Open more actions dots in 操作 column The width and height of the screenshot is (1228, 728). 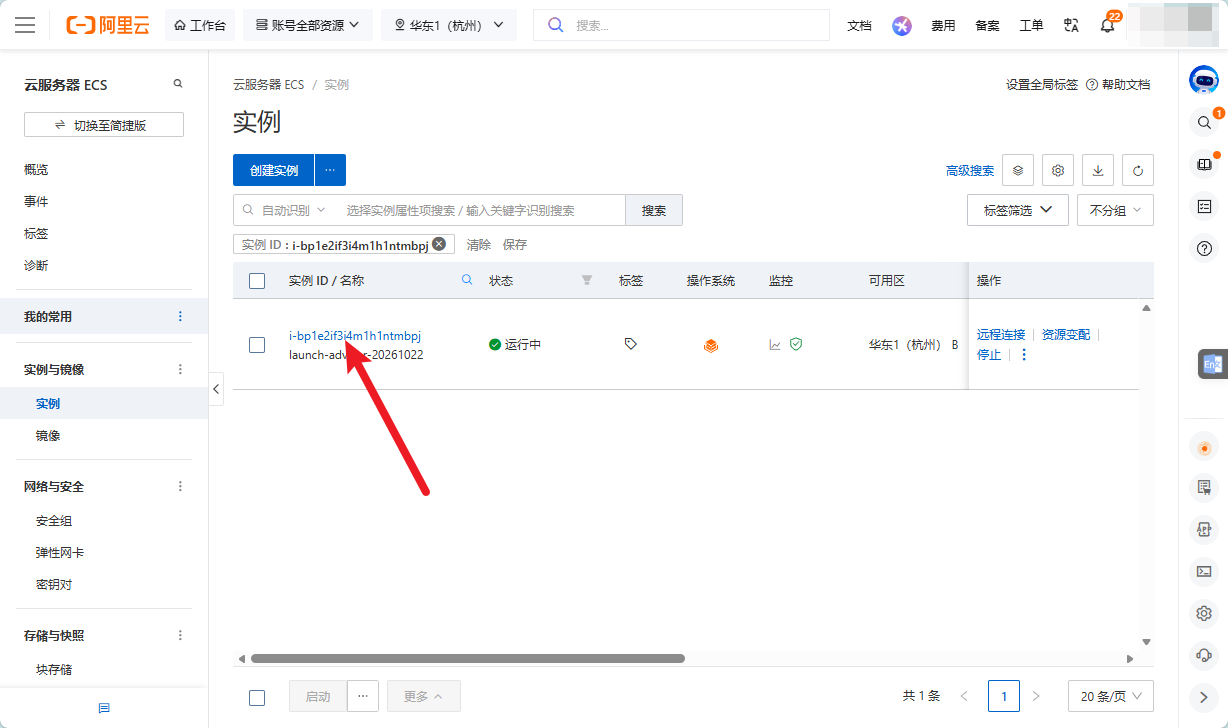pos(1024,355)
